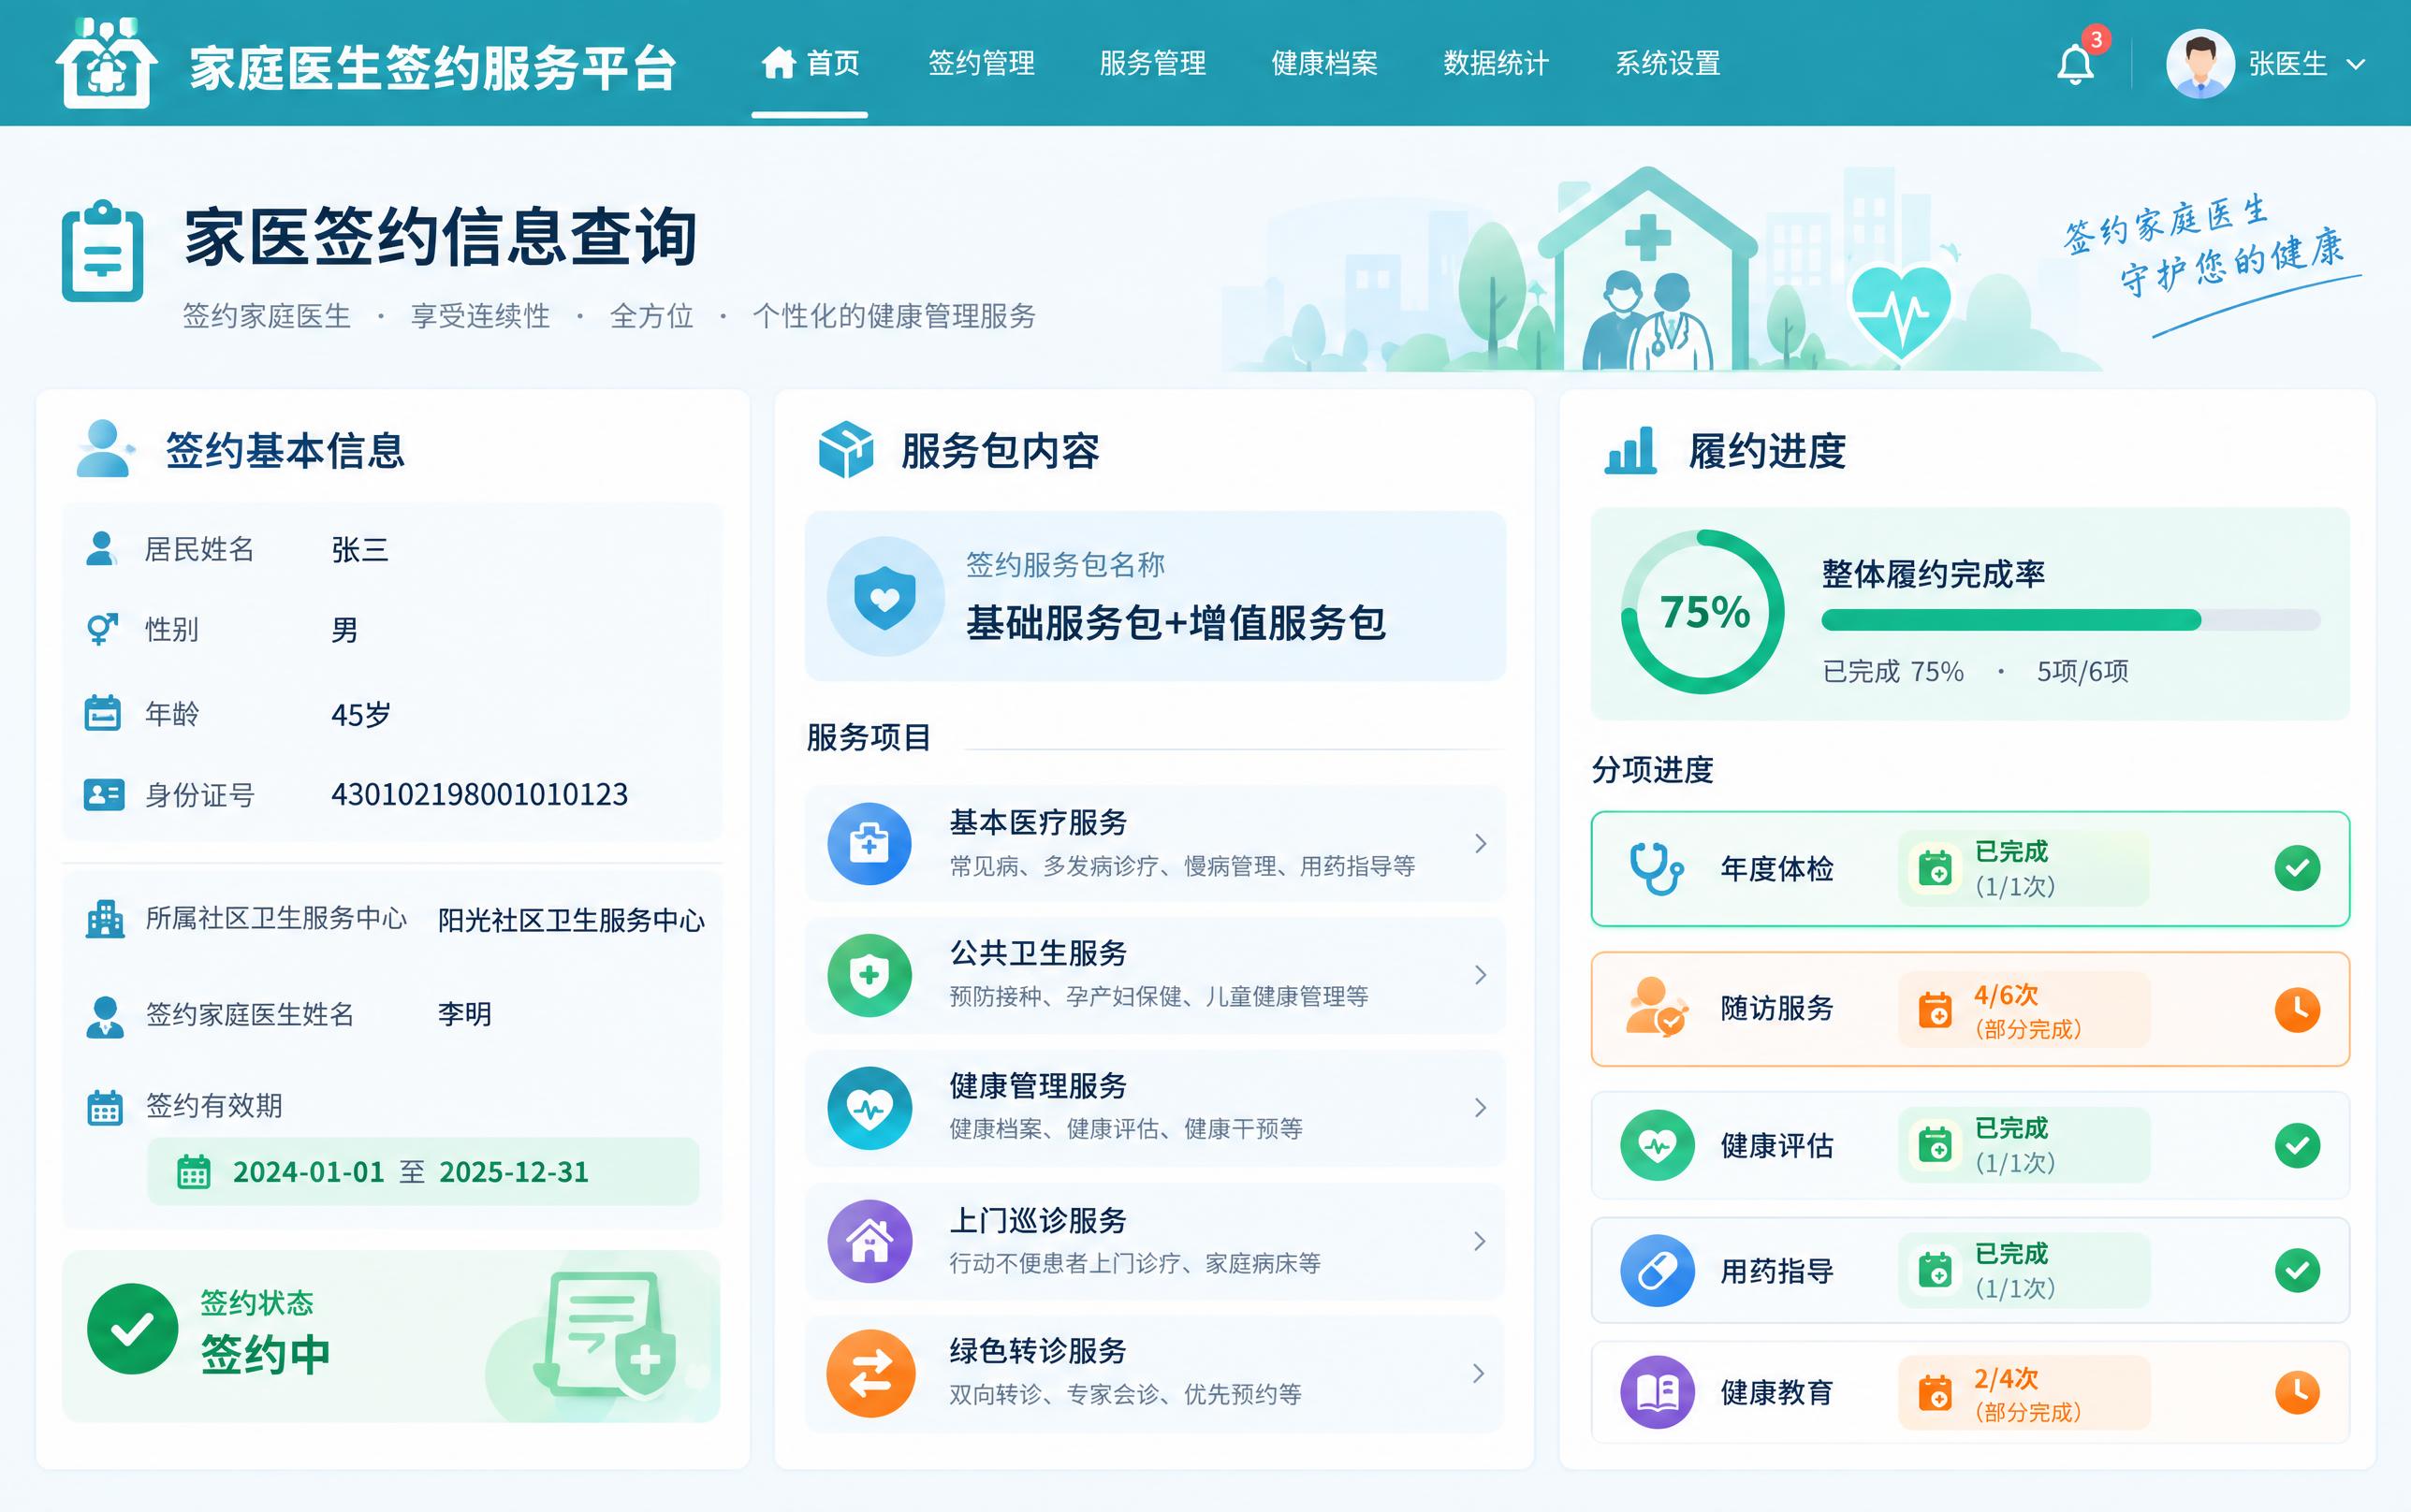
Task: Click 上门巡诊服务 purple house icon
Action: pyautogui.click(x=869, y=1241)
